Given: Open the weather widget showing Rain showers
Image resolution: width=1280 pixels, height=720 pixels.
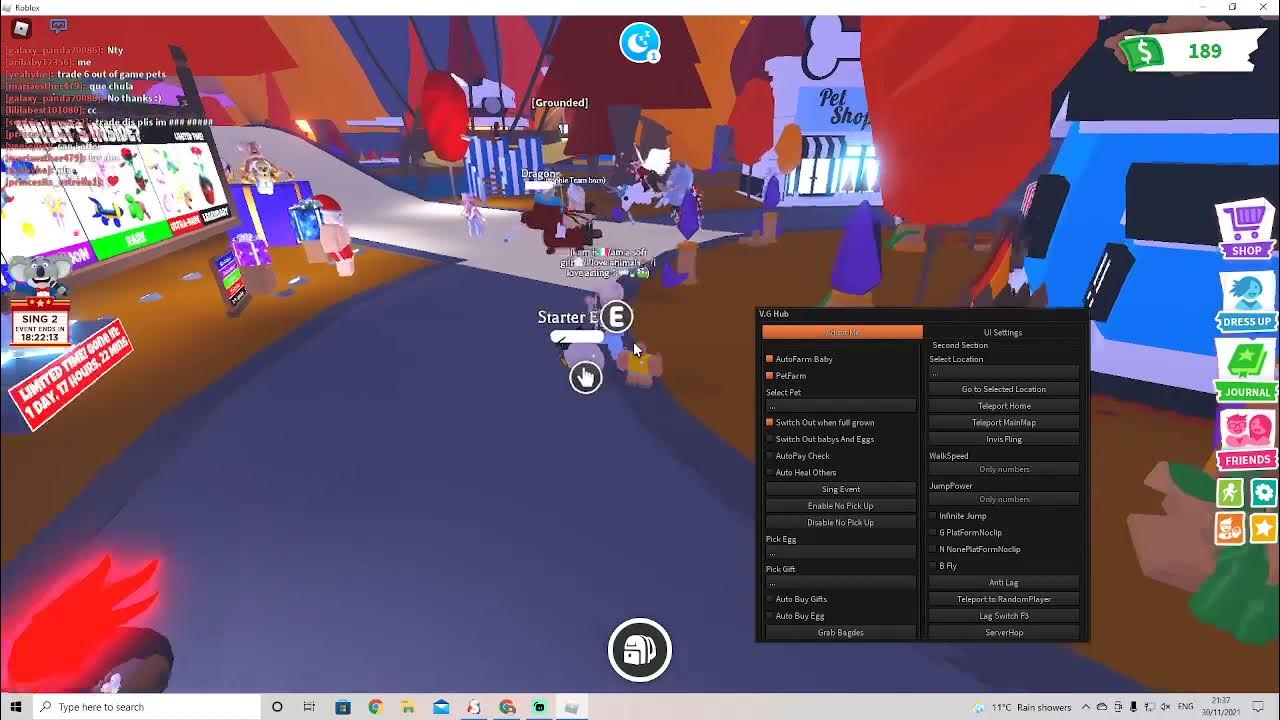Looking at the screenshot, I should point(1021,707).
